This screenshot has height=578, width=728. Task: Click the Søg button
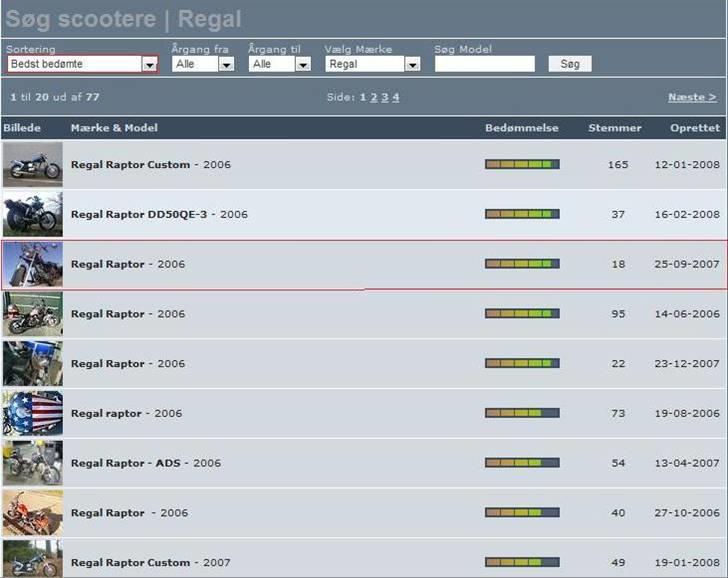[570, 64]
